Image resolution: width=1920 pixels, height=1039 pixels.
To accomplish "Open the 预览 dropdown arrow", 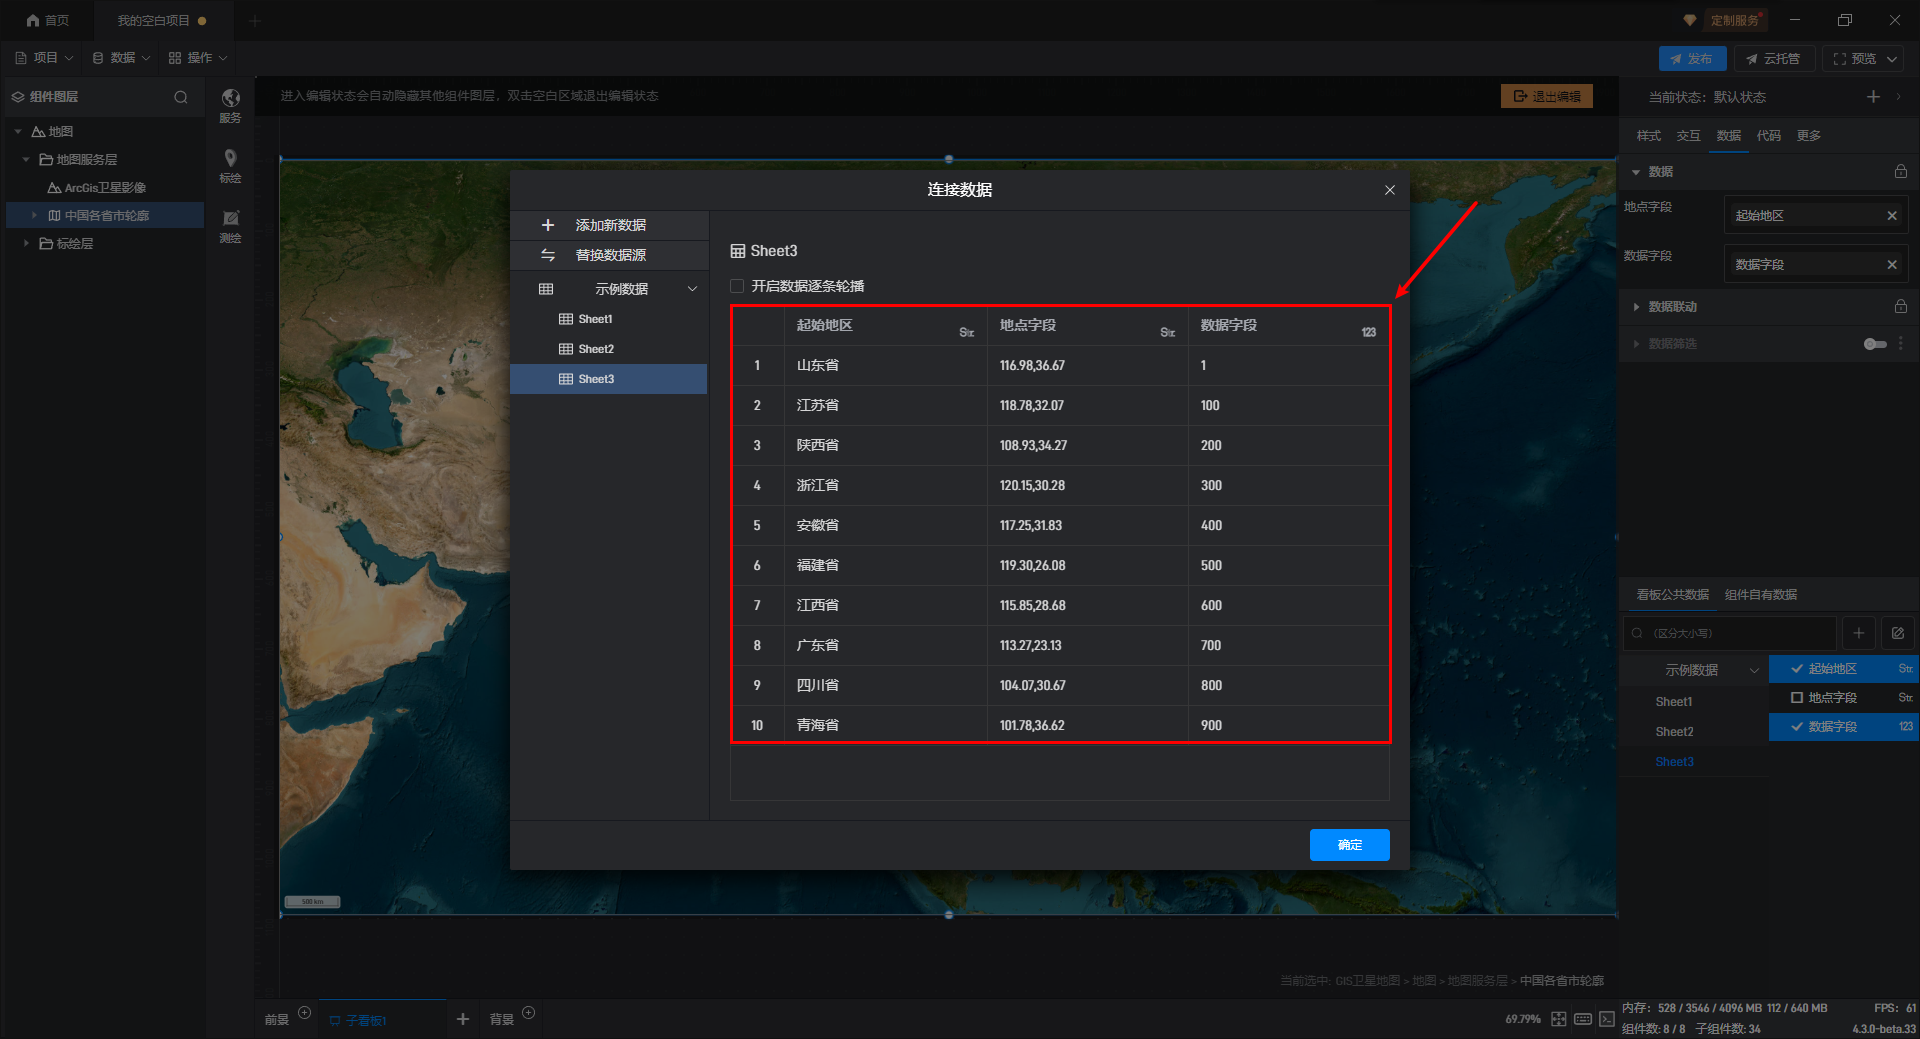I will click(1892, 59).
